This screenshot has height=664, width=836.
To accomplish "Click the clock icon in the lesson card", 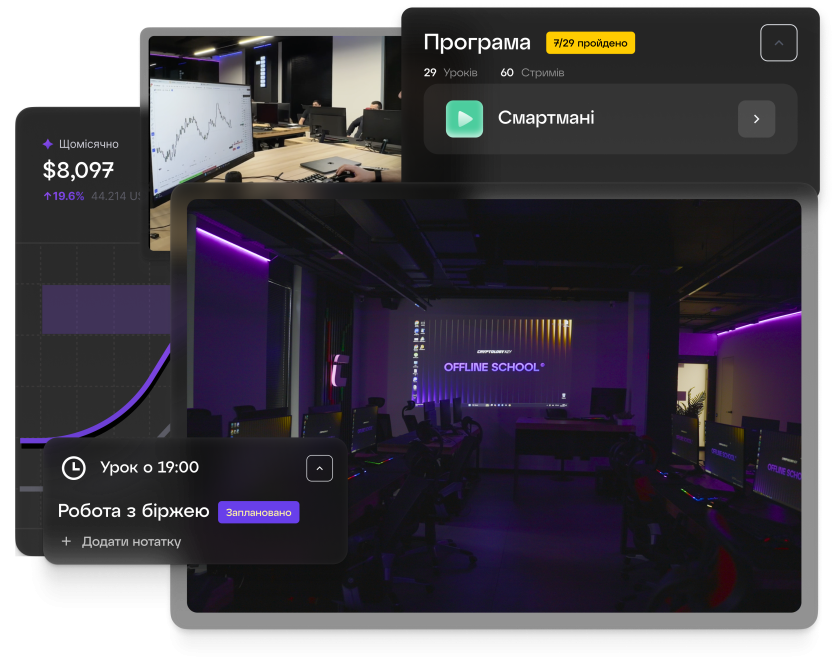I will click(73, 468).
